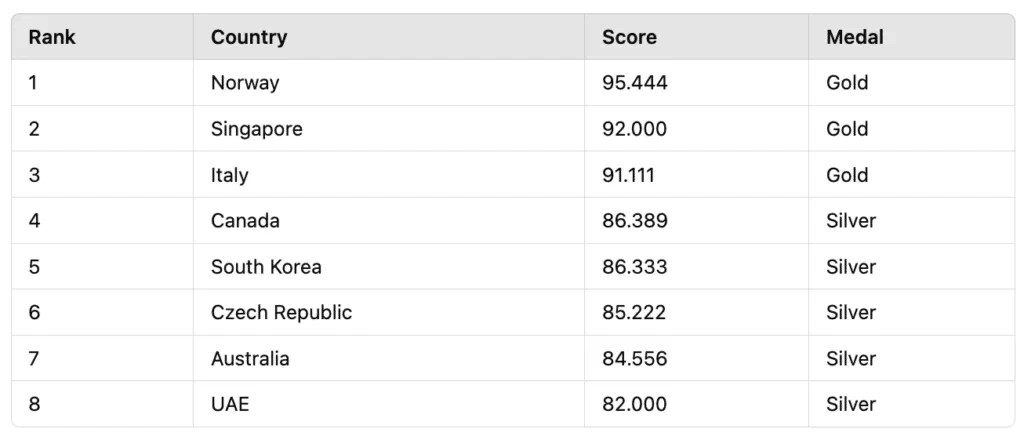The width and height of the screenshot is (1024, 436).
Task: Select the Singapore country cell
Action: (256, 129)
